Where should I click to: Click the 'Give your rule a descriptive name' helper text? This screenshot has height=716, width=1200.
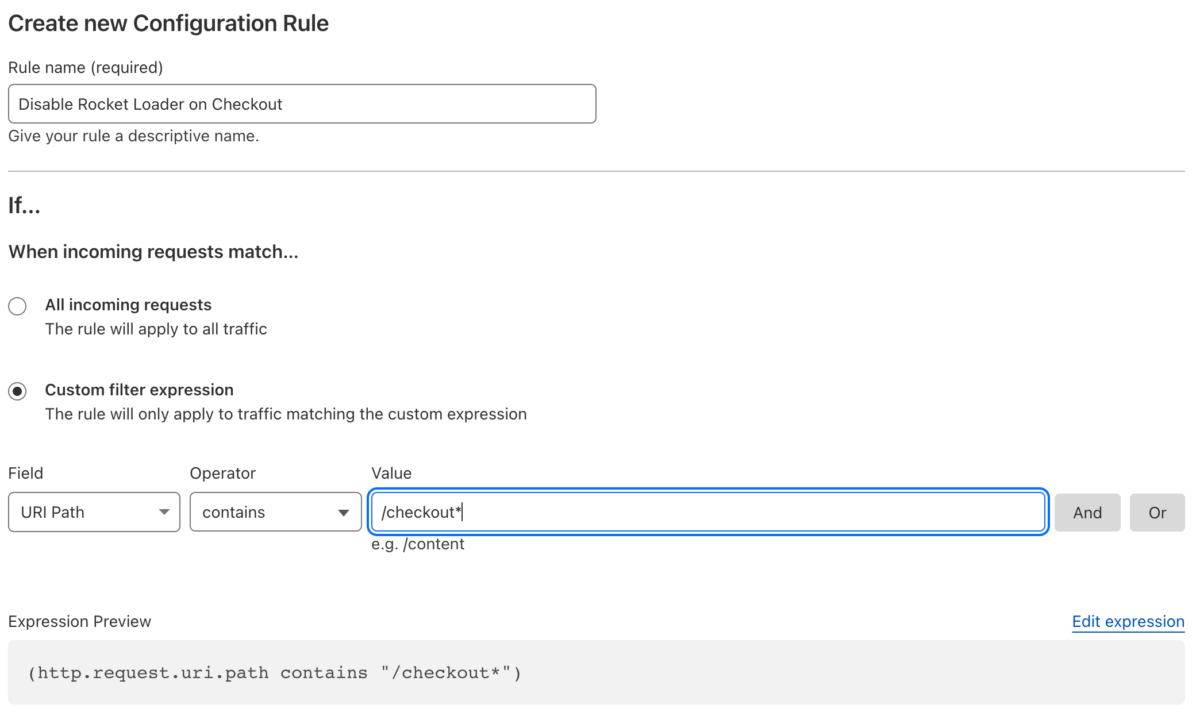point(133,136)
